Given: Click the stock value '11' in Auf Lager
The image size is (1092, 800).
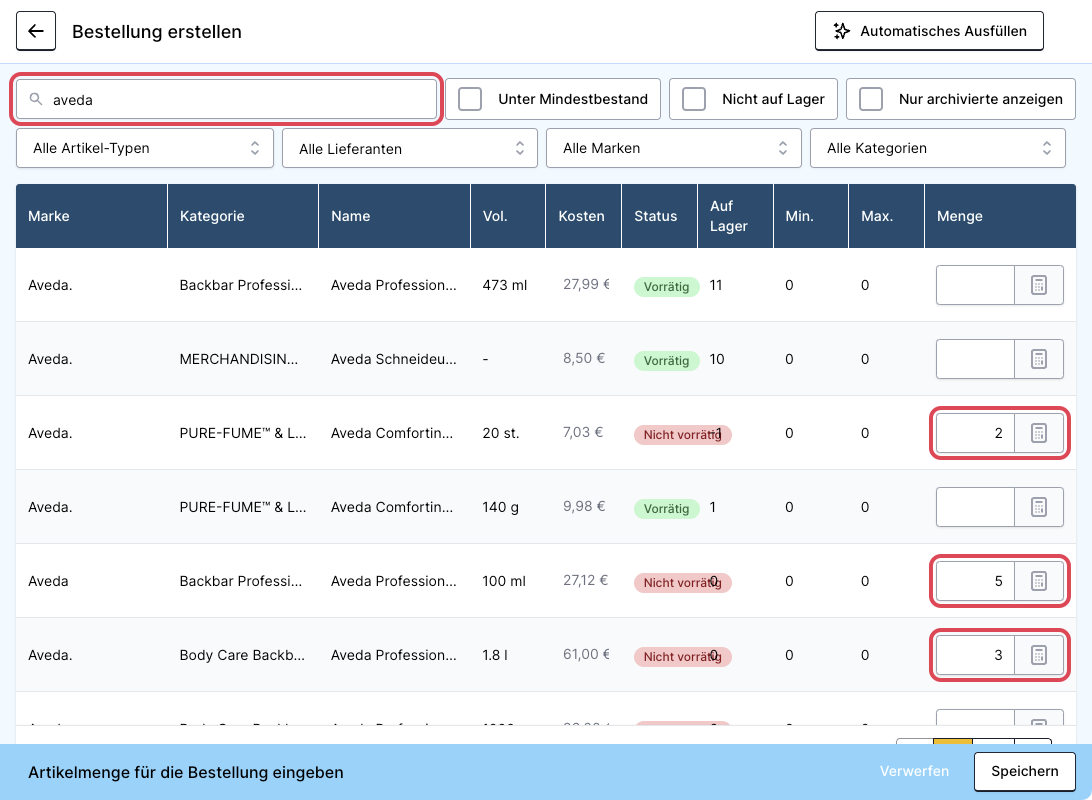Looking at the screenshot, I should click(x=716, y=285).
